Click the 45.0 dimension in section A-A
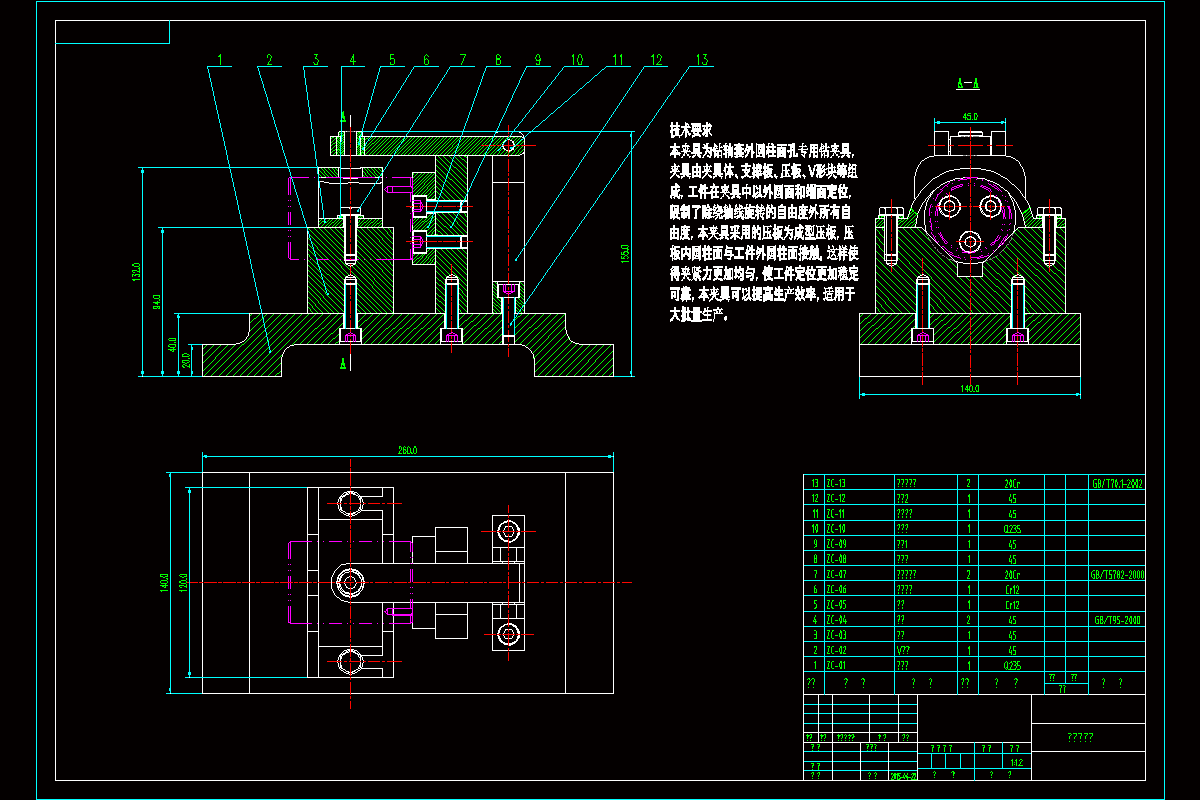The image size is (1200, 800). click(969, 116)
